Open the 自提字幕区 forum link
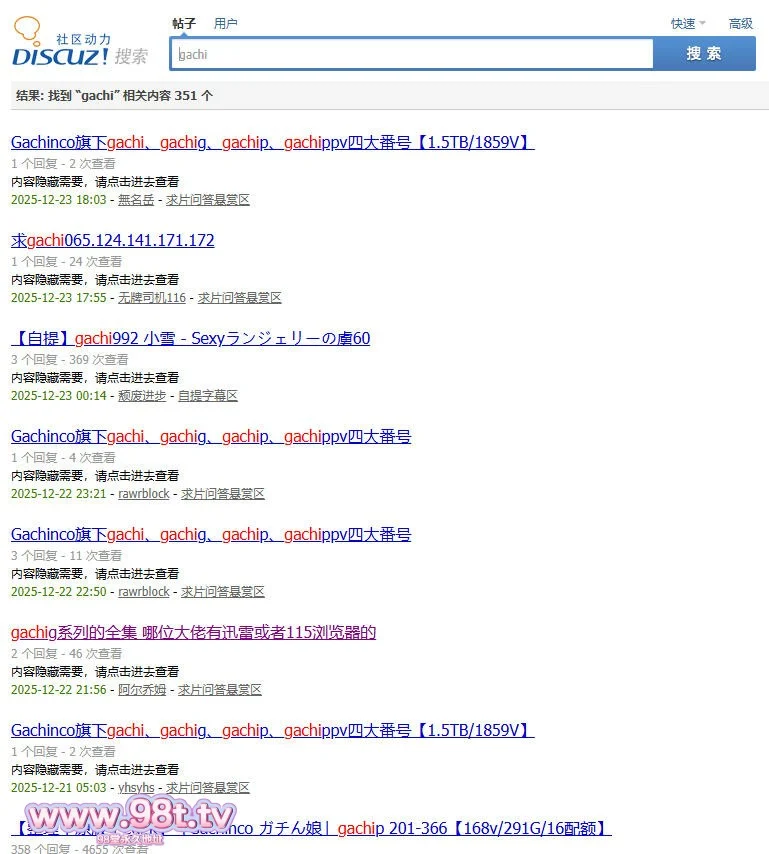769x854 pixels. coord(208,396)
